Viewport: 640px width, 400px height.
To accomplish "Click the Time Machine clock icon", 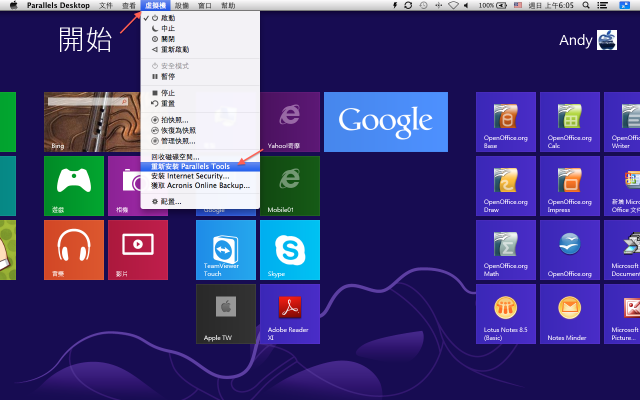I will [x=424, y=5].
